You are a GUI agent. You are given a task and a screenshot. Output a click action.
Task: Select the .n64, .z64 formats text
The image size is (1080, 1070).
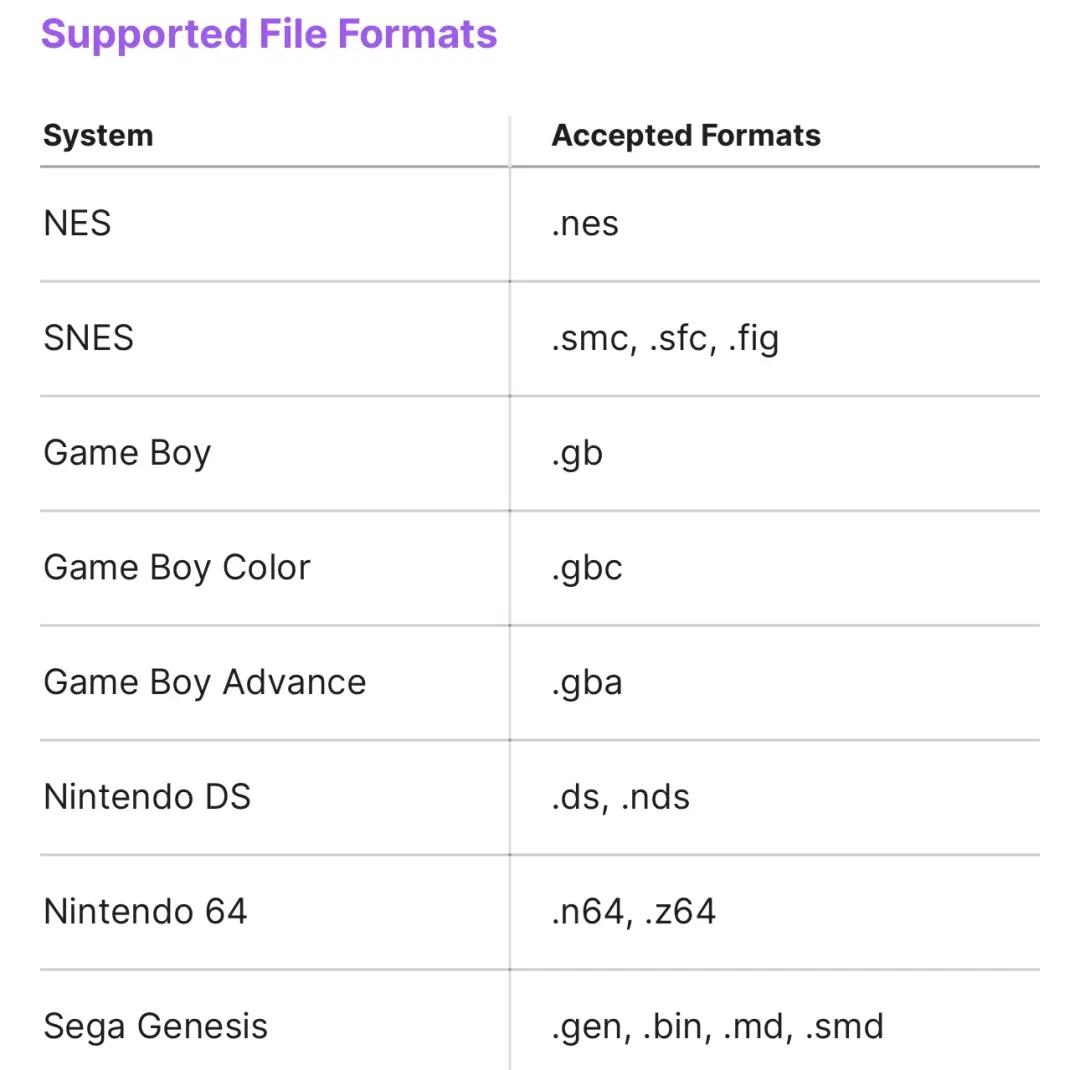[x=634, y=912]
